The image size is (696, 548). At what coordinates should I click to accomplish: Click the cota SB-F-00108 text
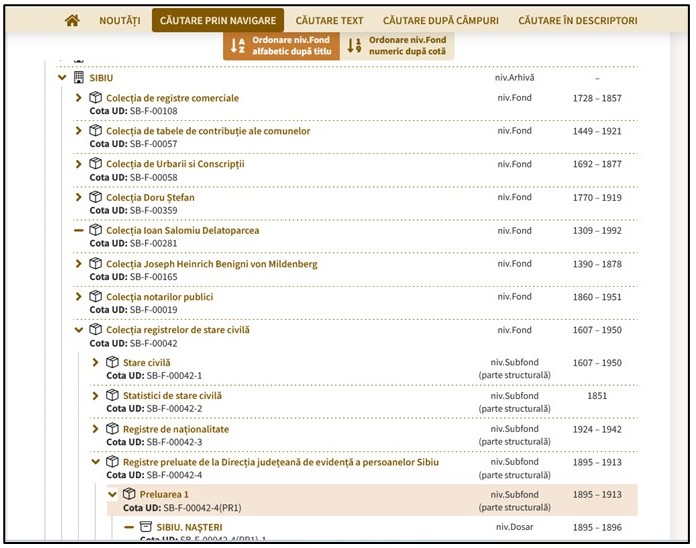click(154, 111)
